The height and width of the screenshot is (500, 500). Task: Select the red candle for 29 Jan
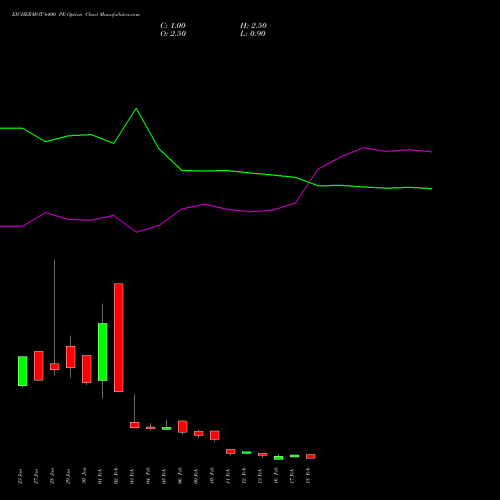coord(71,357)
